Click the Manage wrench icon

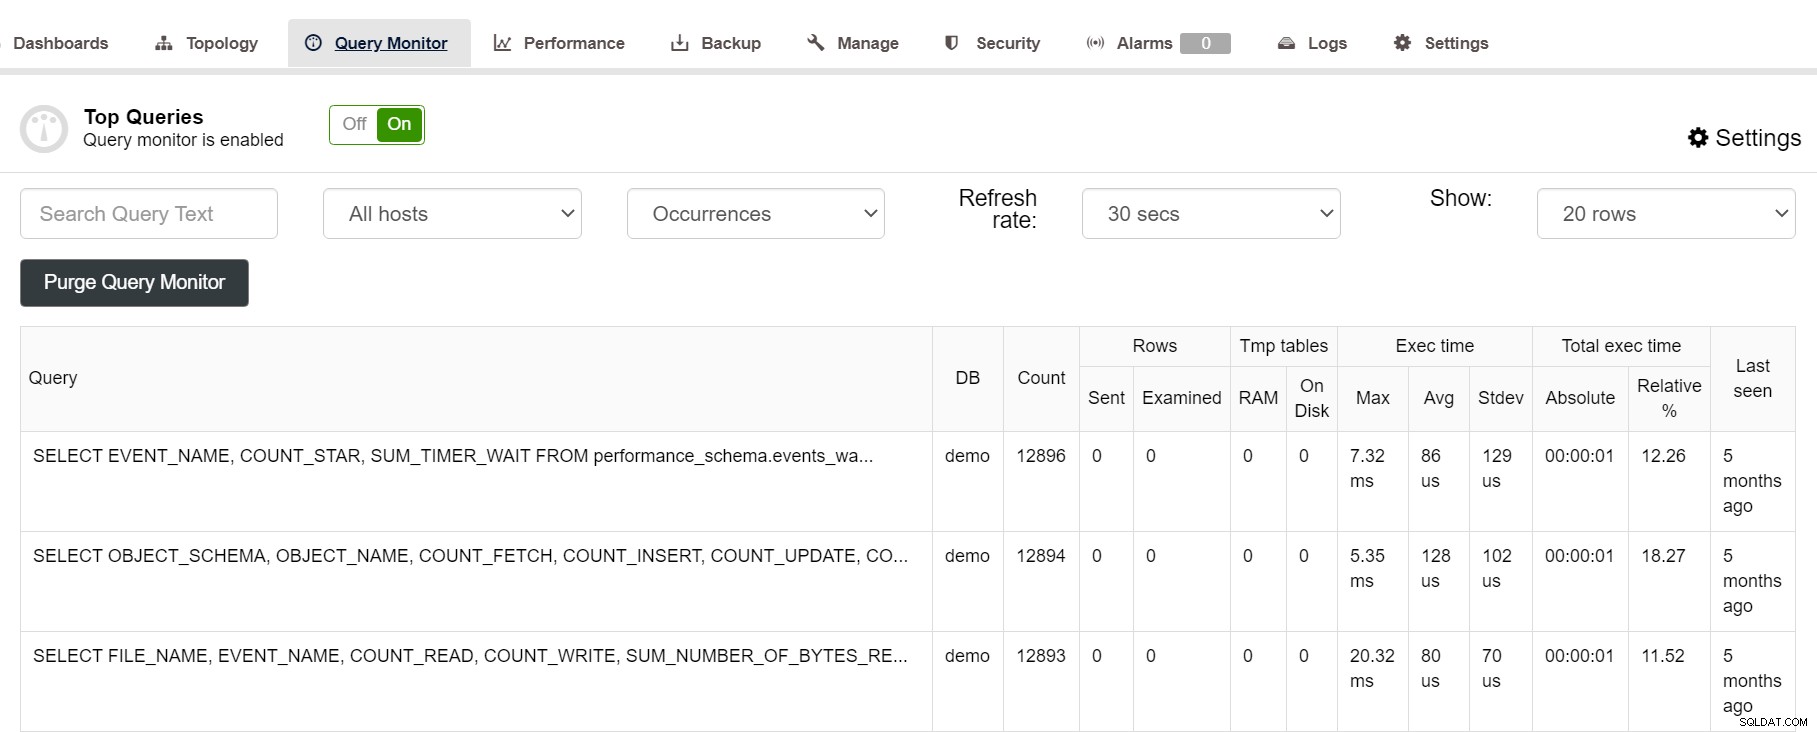point(815,43)
